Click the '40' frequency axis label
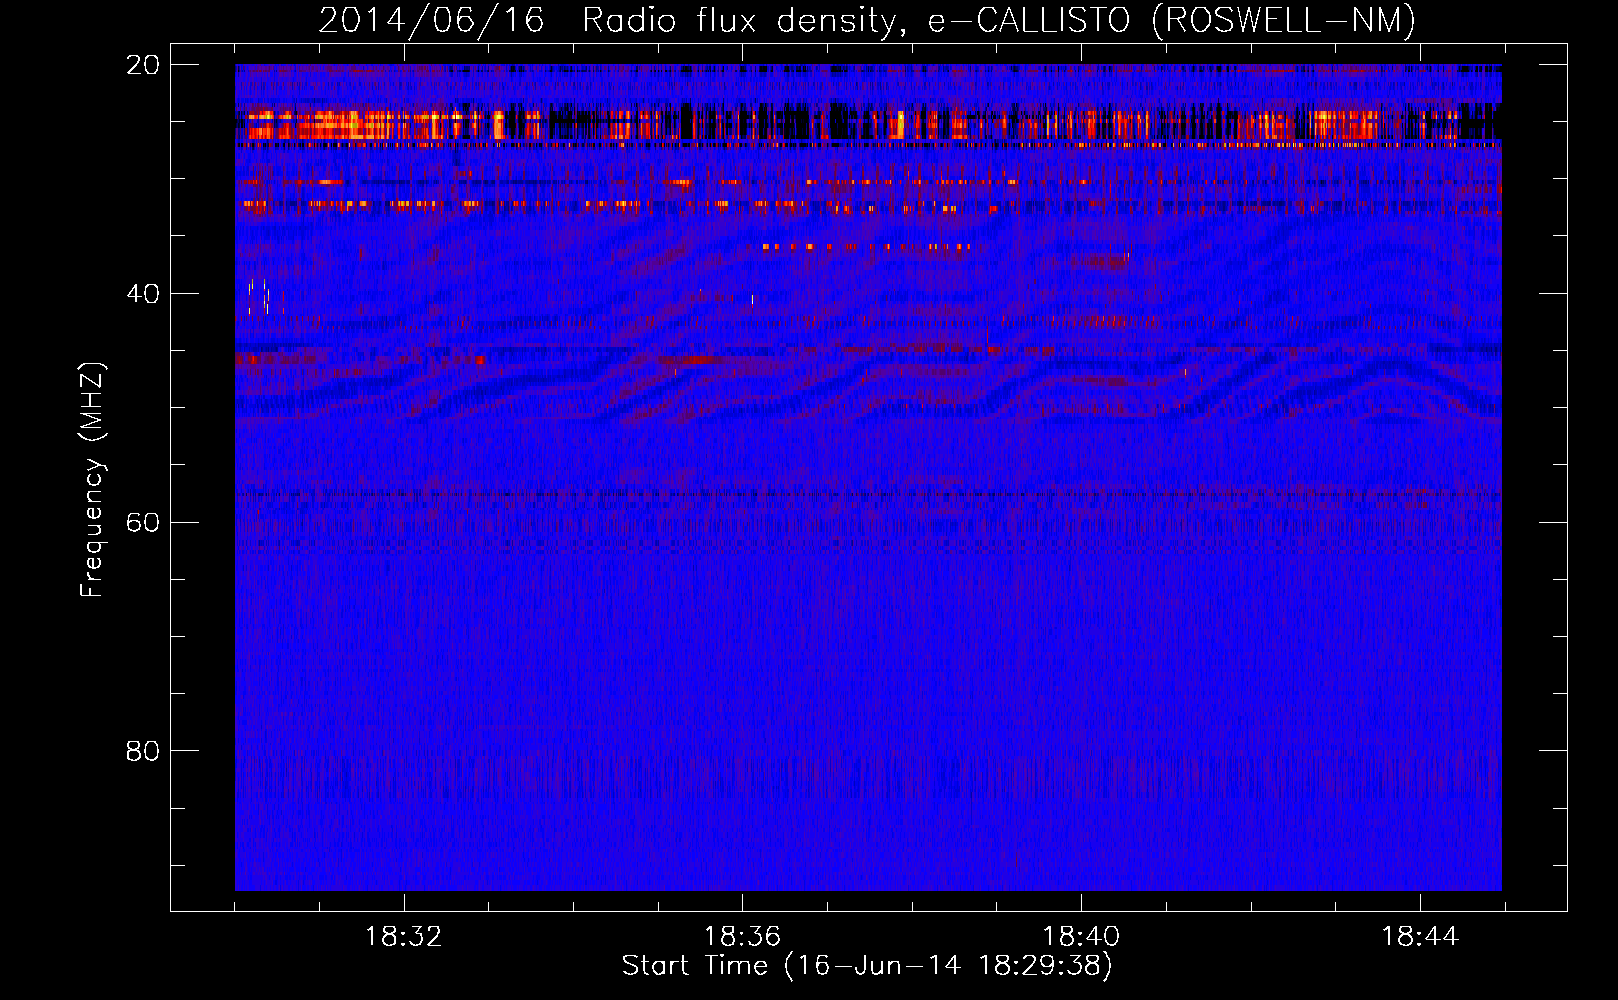This screenshot has height=1000, width=1618. pyautogui.click(x=143, y=294)
